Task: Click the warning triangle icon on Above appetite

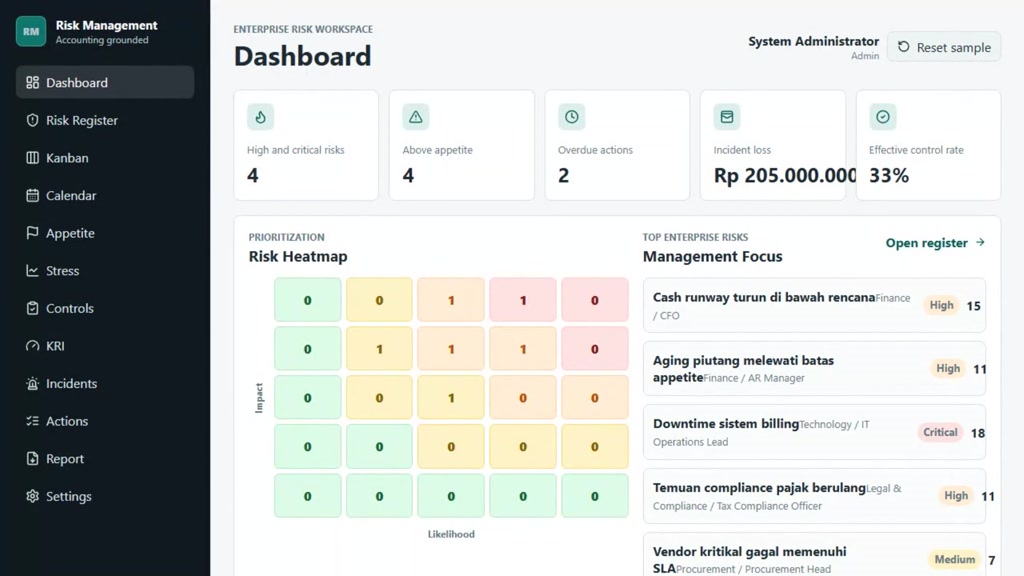Action: (x=415, y=117)
